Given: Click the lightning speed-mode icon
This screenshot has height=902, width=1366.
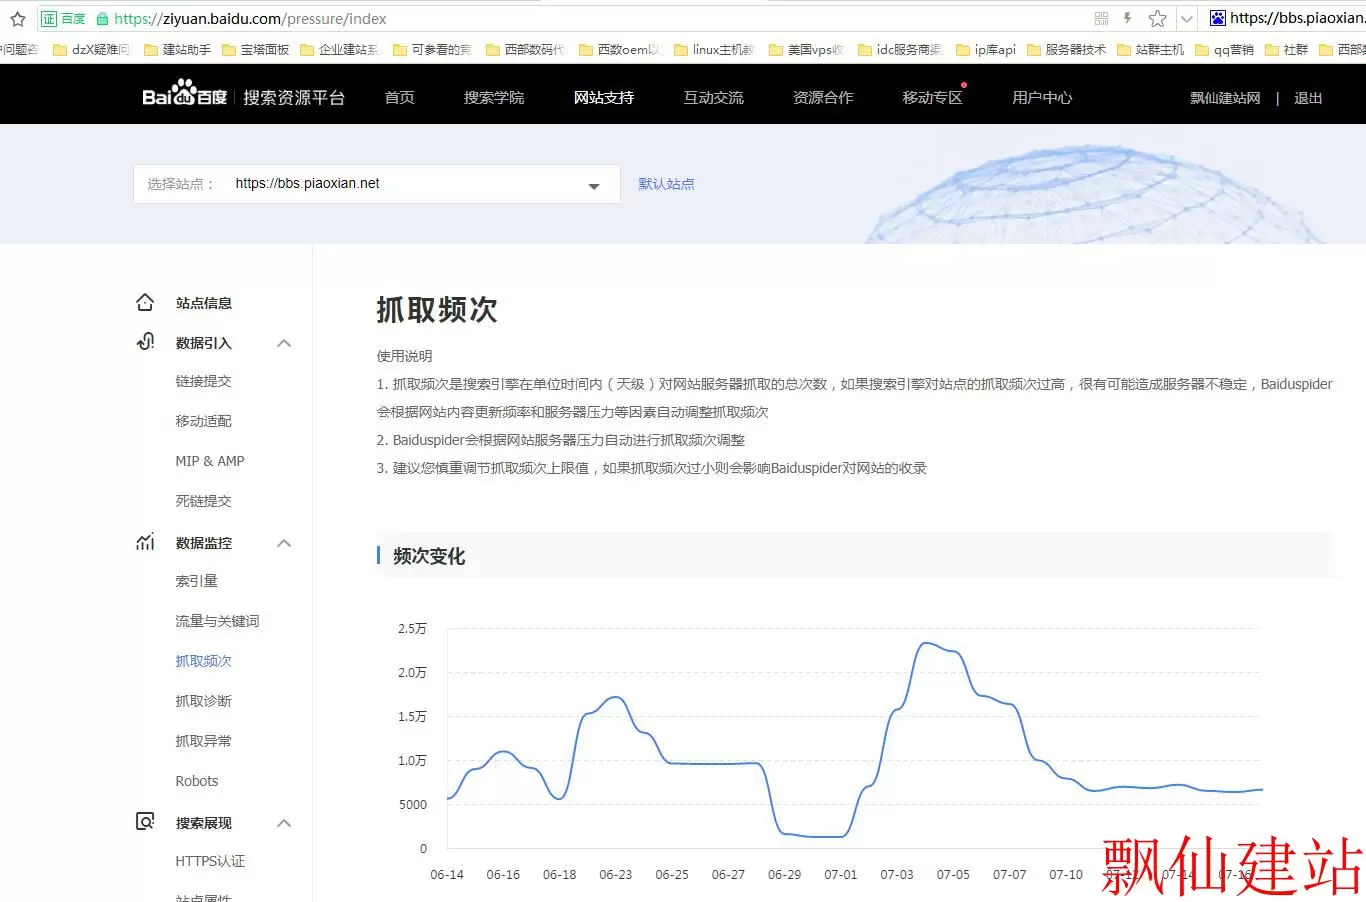Looking at the screenshot, I should pyautogui.click(x=1128, y=19).
